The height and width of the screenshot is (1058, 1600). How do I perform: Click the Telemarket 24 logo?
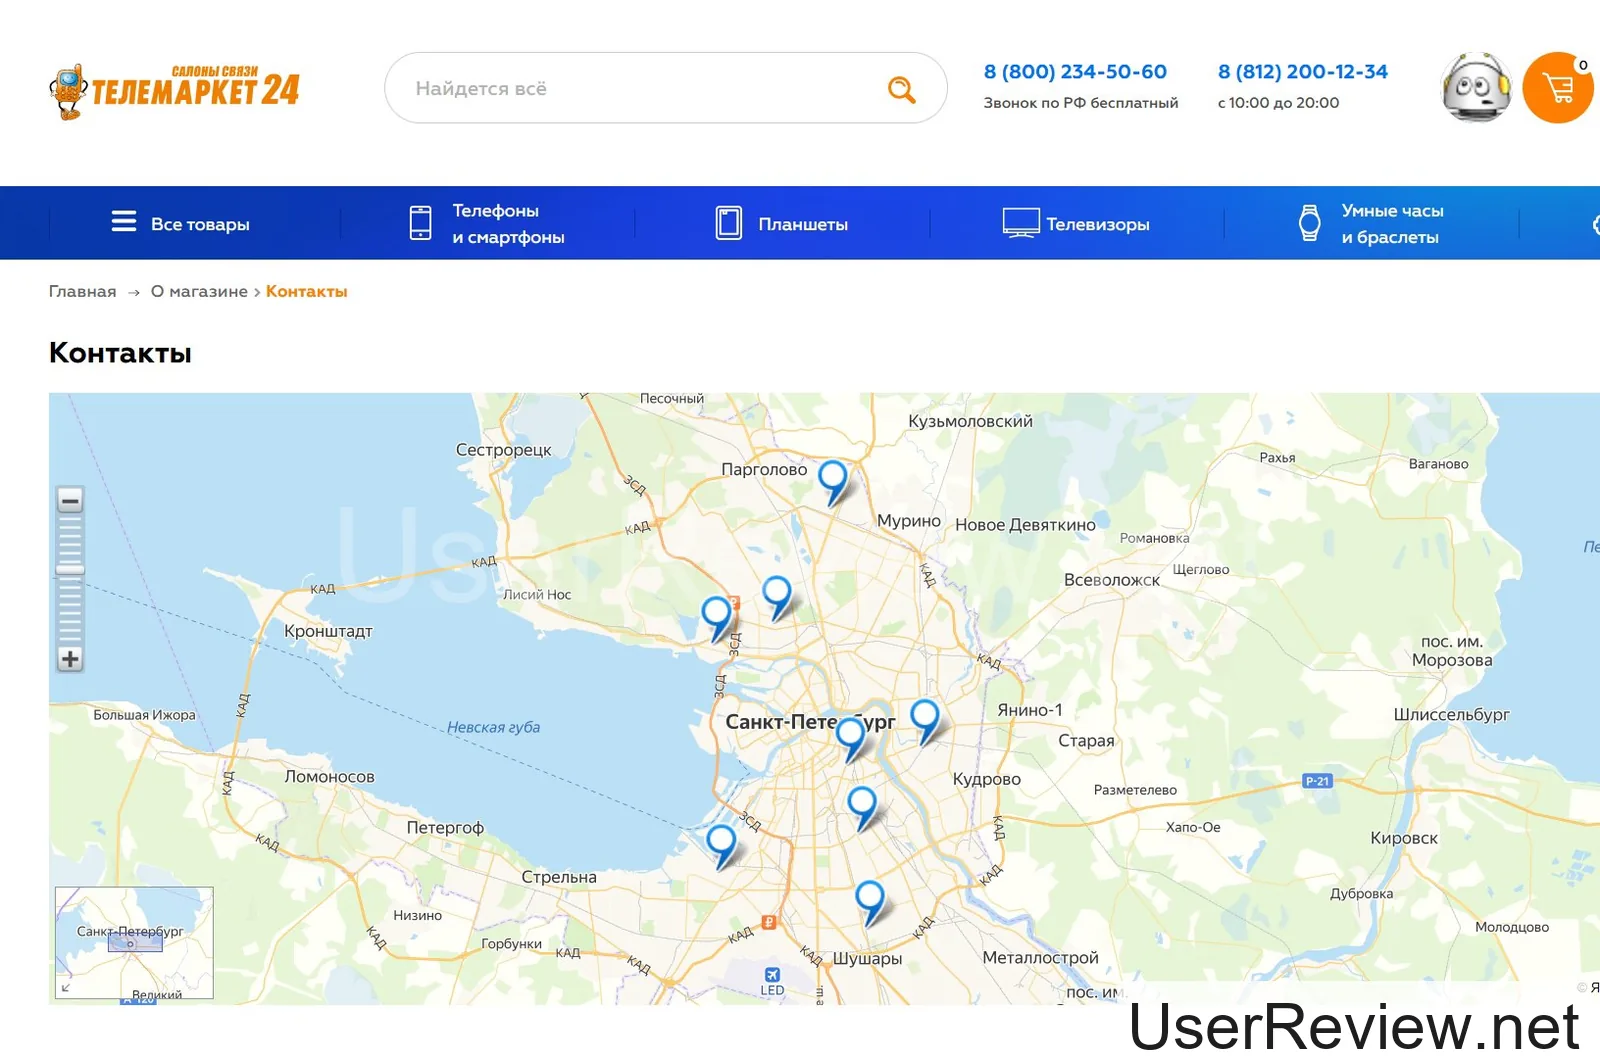click(x=175, y=90)
